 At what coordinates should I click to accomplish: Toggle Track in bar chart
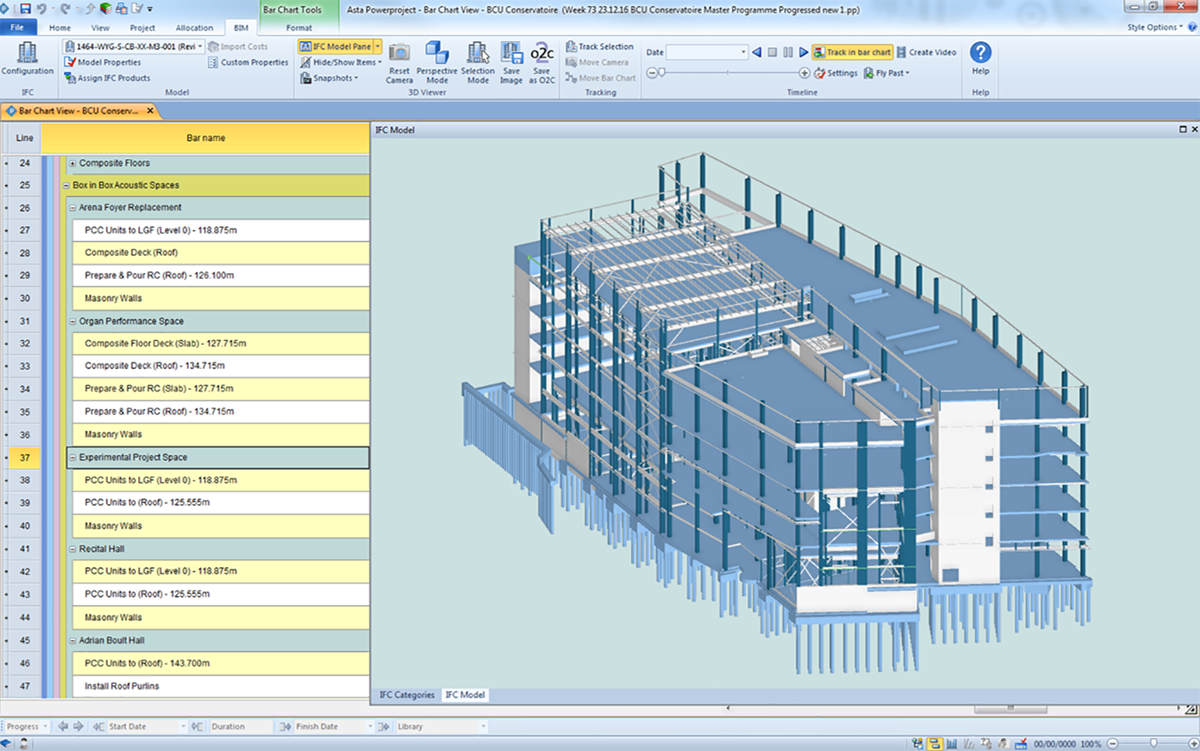[x=851, y=52]
